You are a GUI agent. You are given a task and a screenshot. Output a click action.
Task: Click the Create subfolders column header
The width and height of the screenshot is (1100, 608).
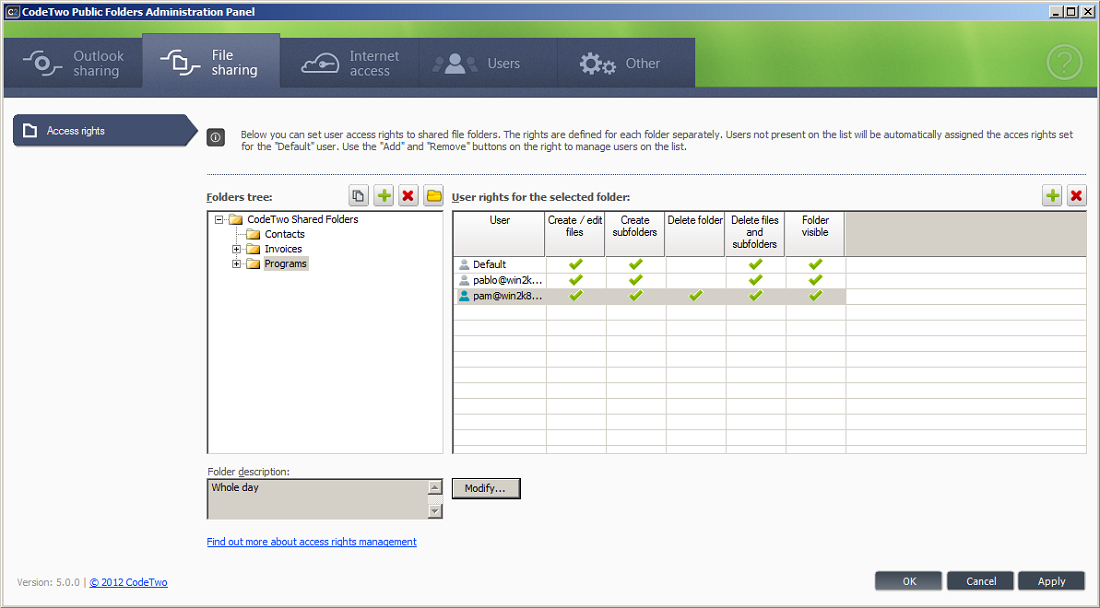tap(635, 234)
